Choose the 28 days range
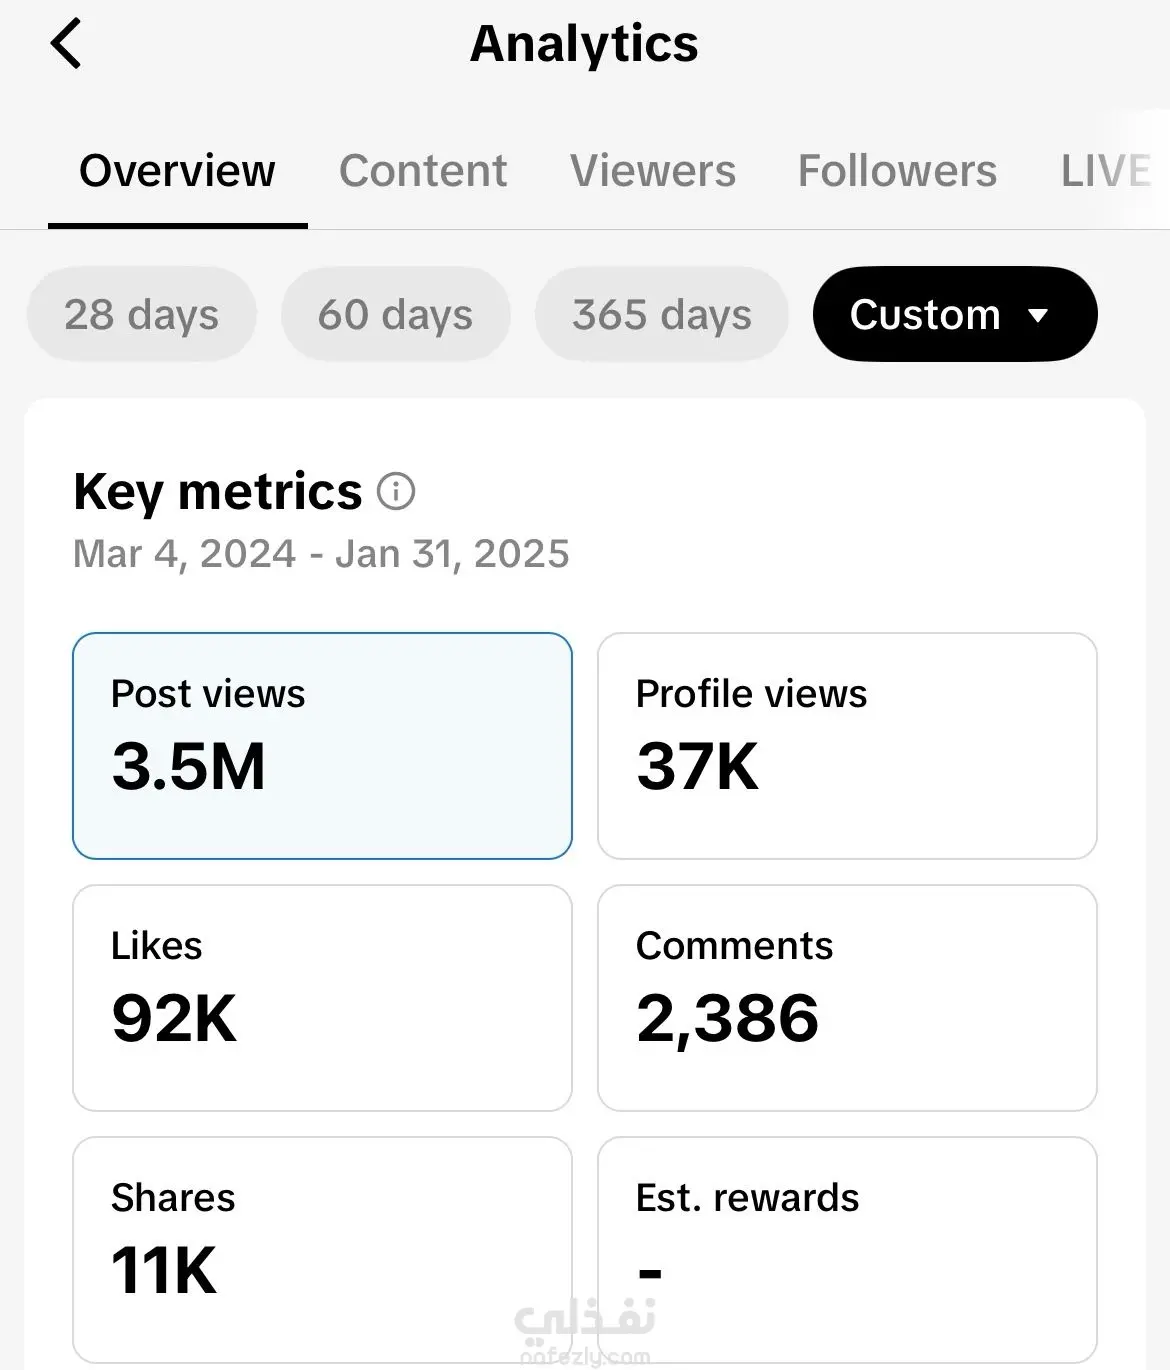Screen dimensions: 1170x1370 [141, 315]
